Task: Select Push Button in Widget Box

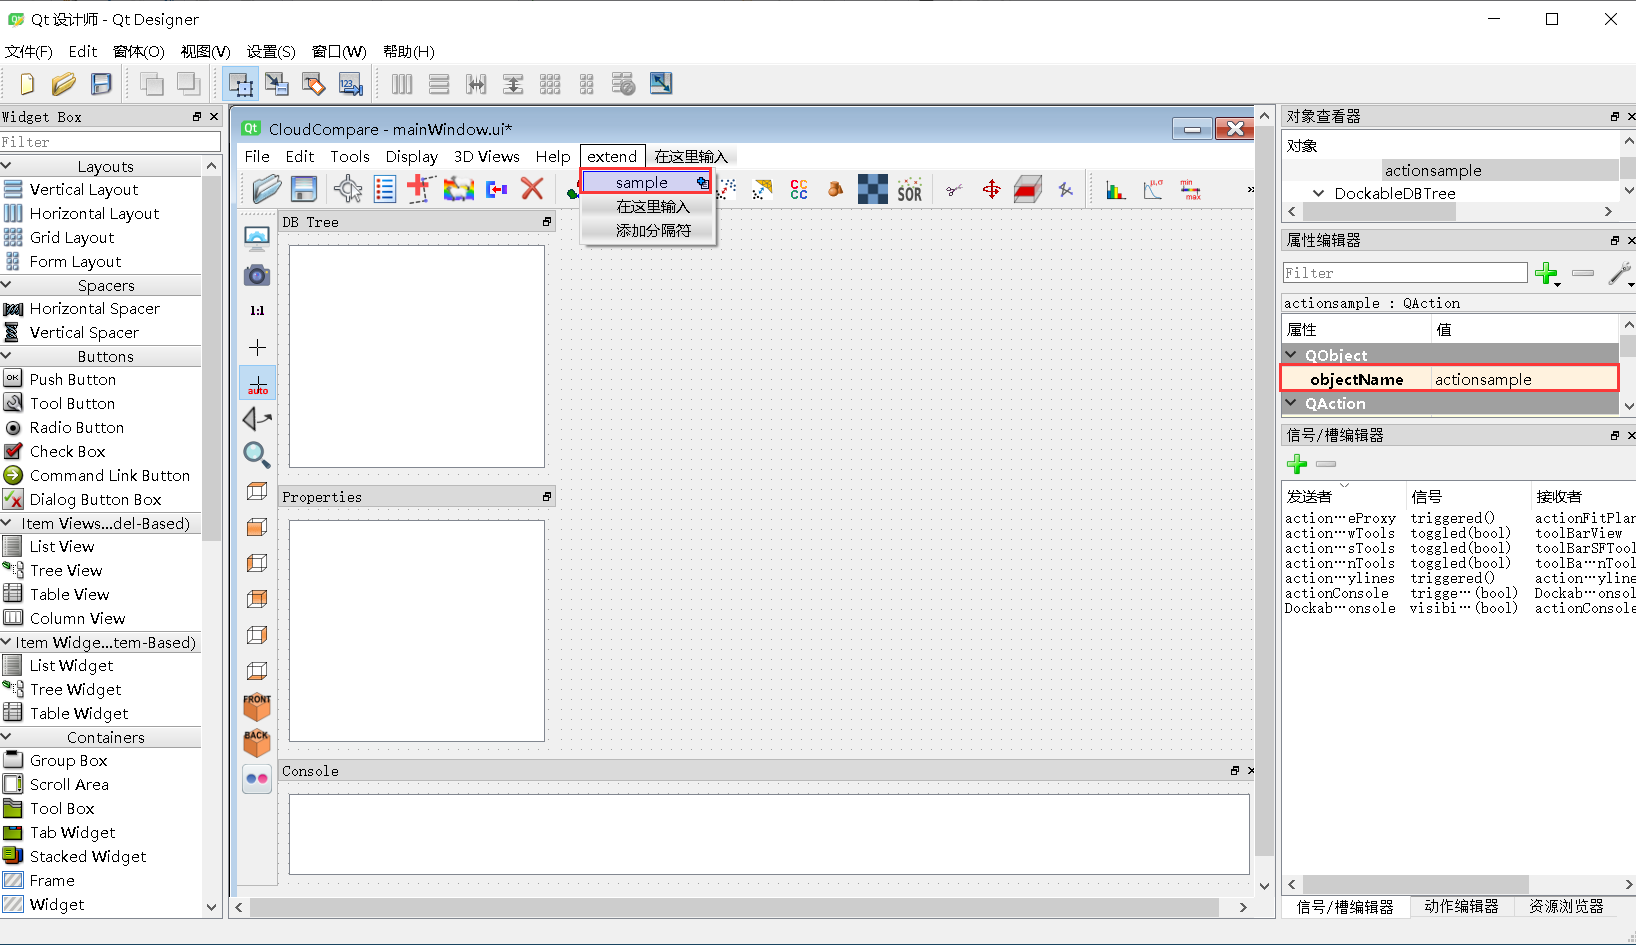Action: 73,380
